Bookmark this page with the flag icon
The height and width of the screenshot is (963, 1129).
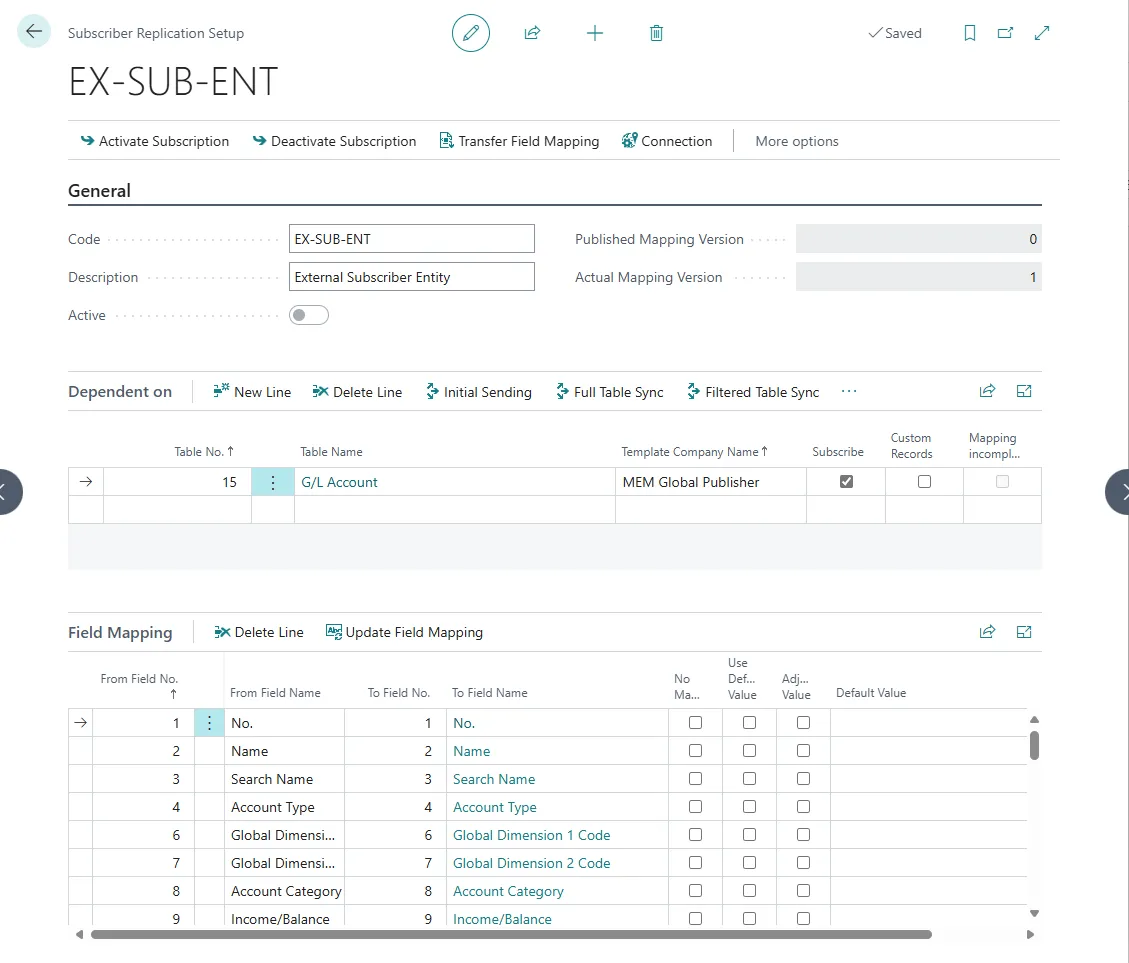point(969,32)
